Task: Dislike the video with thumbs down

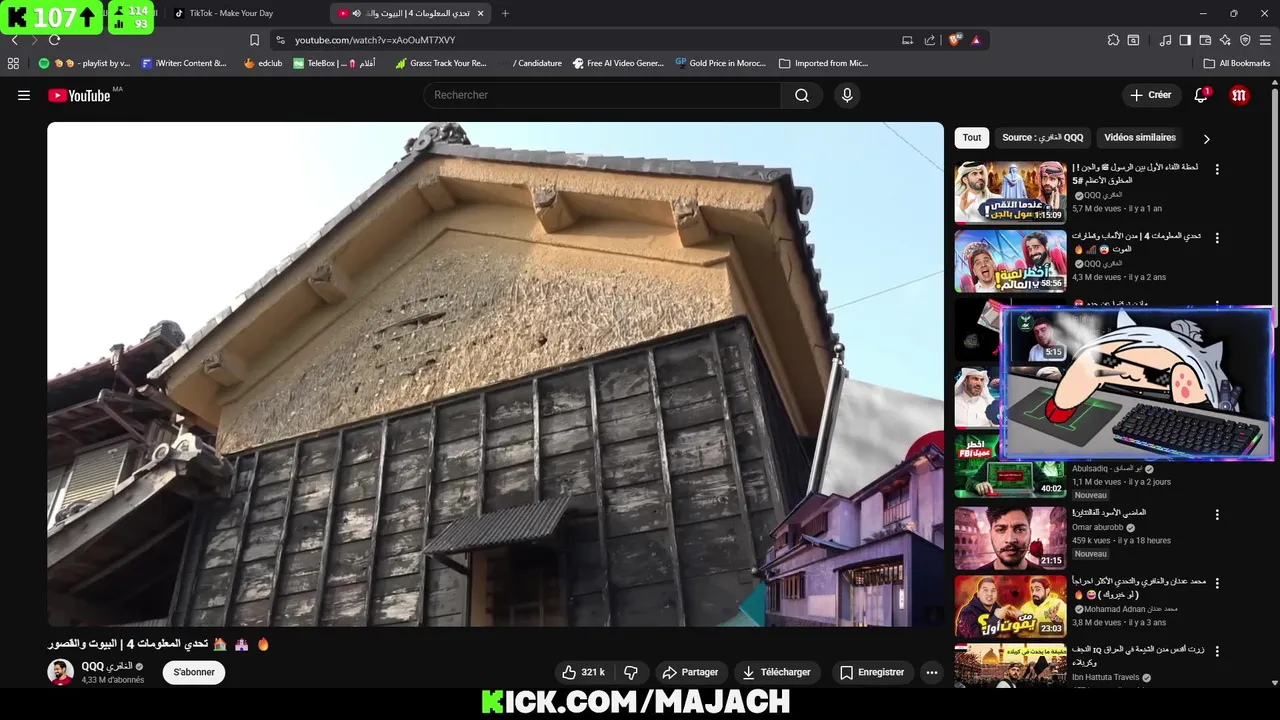Action: pyautogui.click(x=631, y=672)
